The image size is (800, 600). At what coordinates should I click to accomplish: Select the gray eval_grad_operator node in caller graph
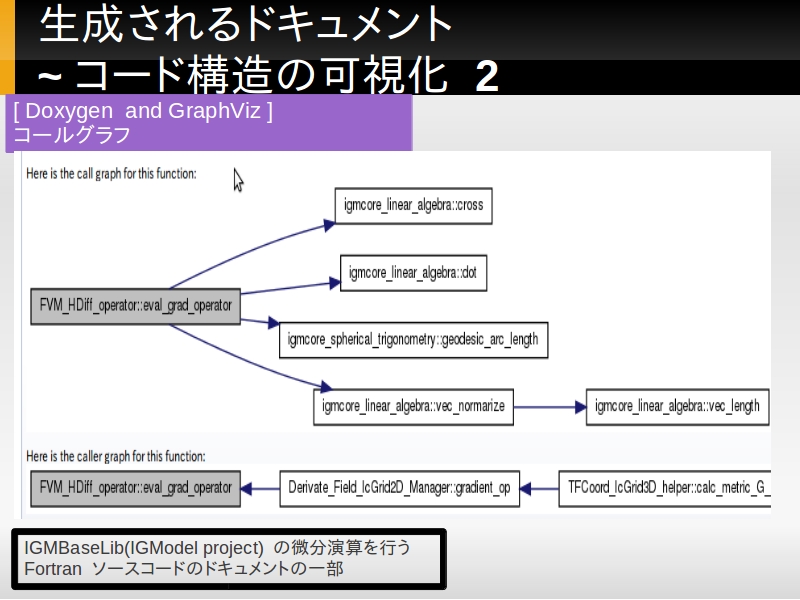point(135,488)
